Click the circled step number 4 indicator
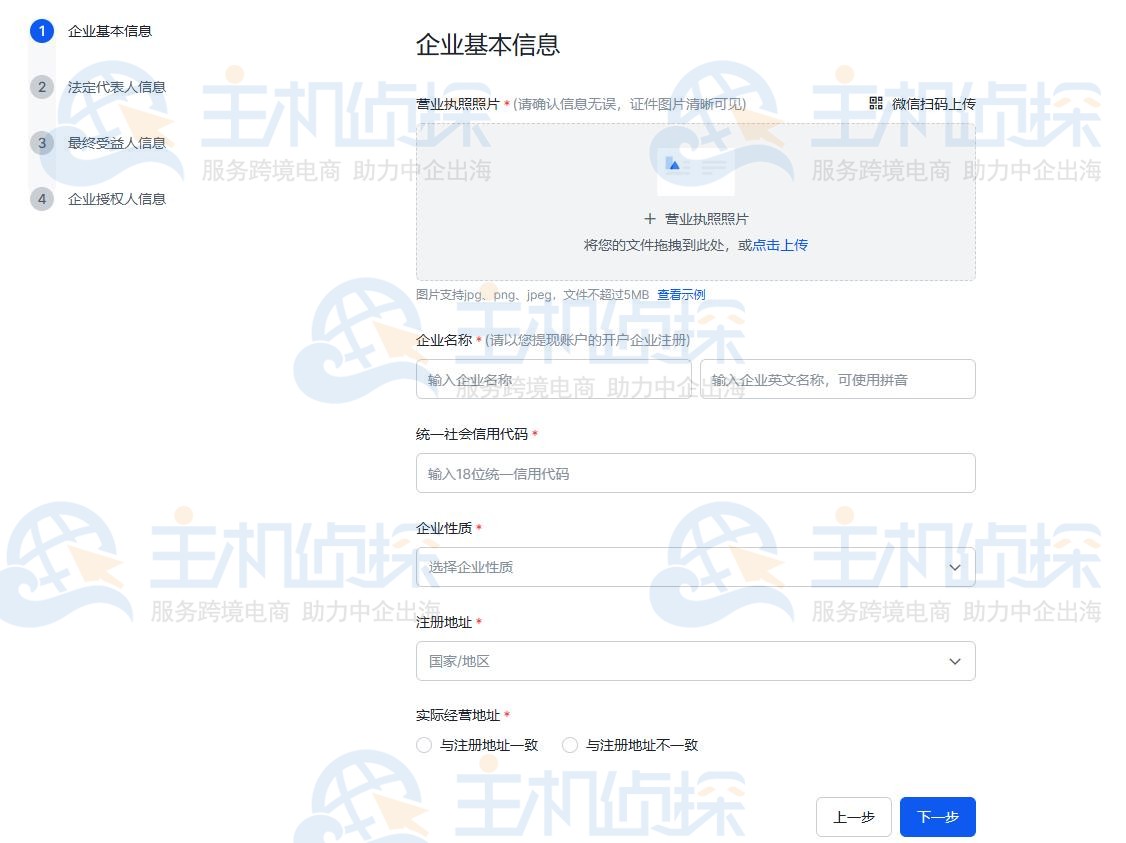This screenshot has height=843, width=1126. pyautogui.click(x=41, y=199)
